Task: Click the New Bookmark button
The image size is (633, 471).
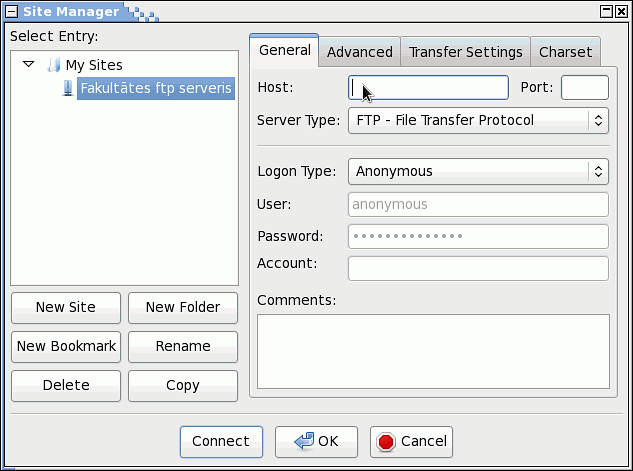Action: [66, 347]
